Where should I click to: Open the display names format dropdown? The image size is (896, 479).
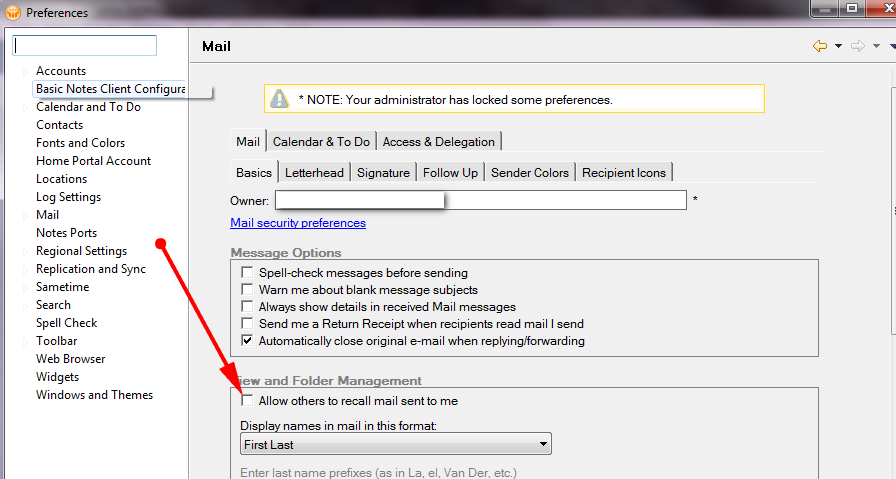point(395,444)
